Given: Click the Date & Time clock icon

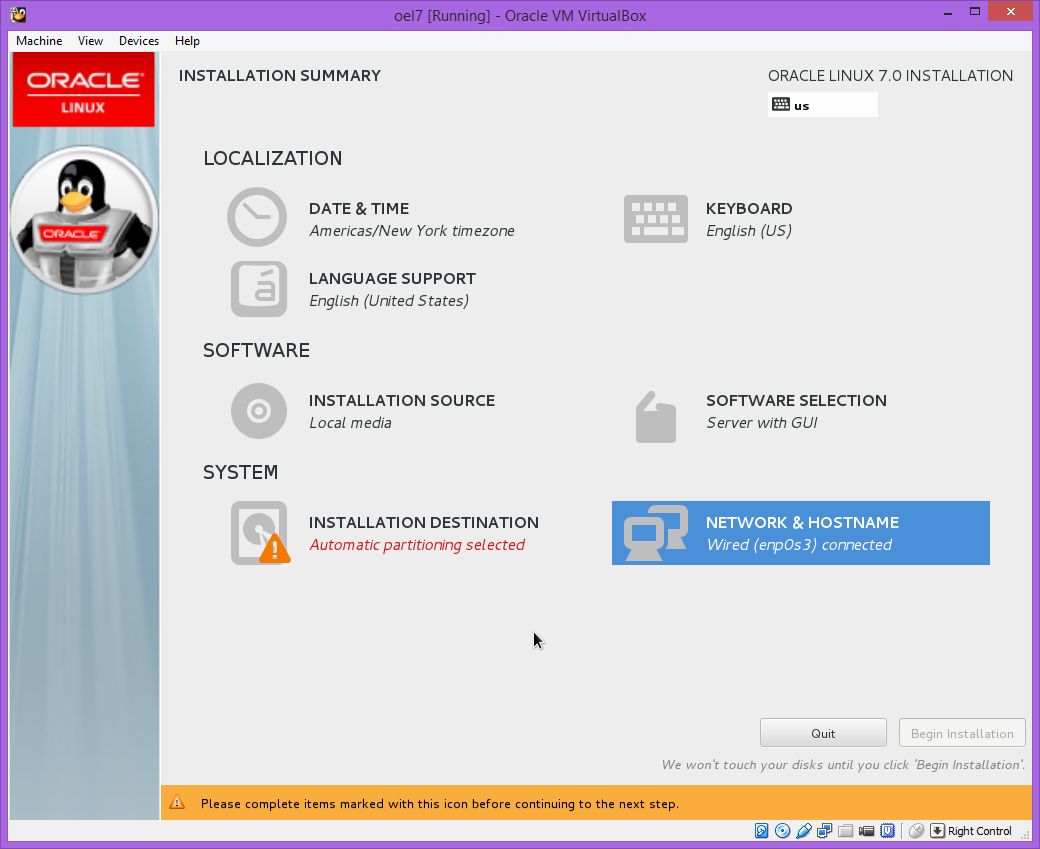Looking at the screenshot, I should (257, 218).
